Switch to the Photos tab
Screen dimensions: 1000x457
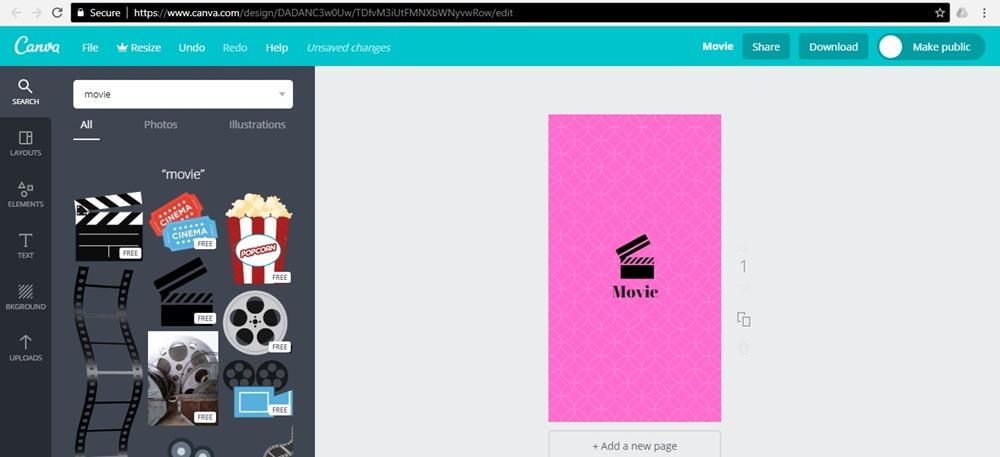tap(161, 125)
